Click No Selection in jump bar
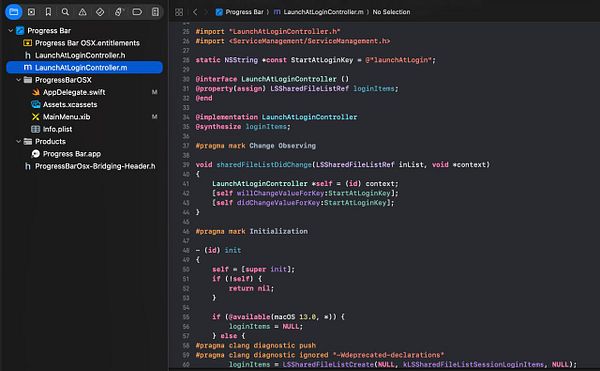This screenshot has width=600, height=371. tap(391, 12)
